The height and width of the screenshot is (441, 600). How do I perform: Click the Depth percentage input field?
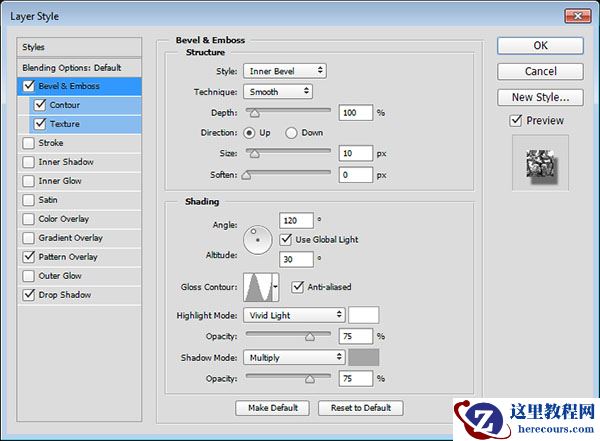pos(355,113)
